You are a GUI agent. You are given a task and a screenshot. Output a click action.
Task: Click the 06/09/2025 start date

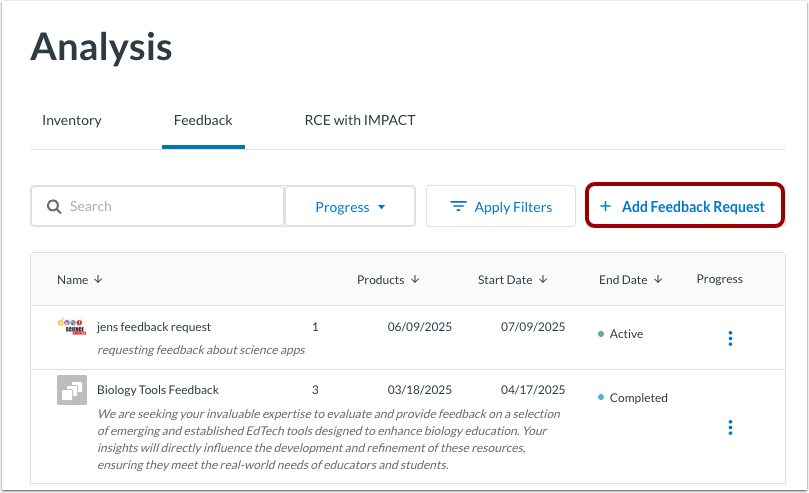pyautogui.click(x=419, y=327)
